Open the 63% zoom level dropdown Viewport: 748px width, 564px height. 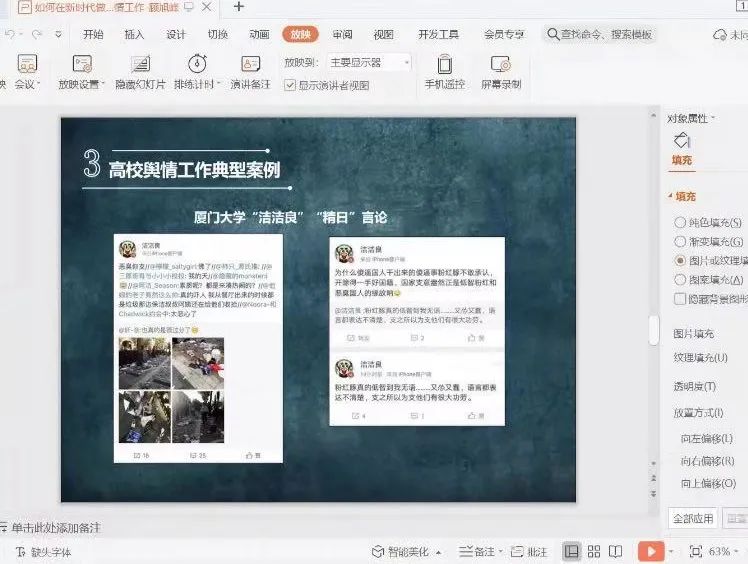[723, 552]
